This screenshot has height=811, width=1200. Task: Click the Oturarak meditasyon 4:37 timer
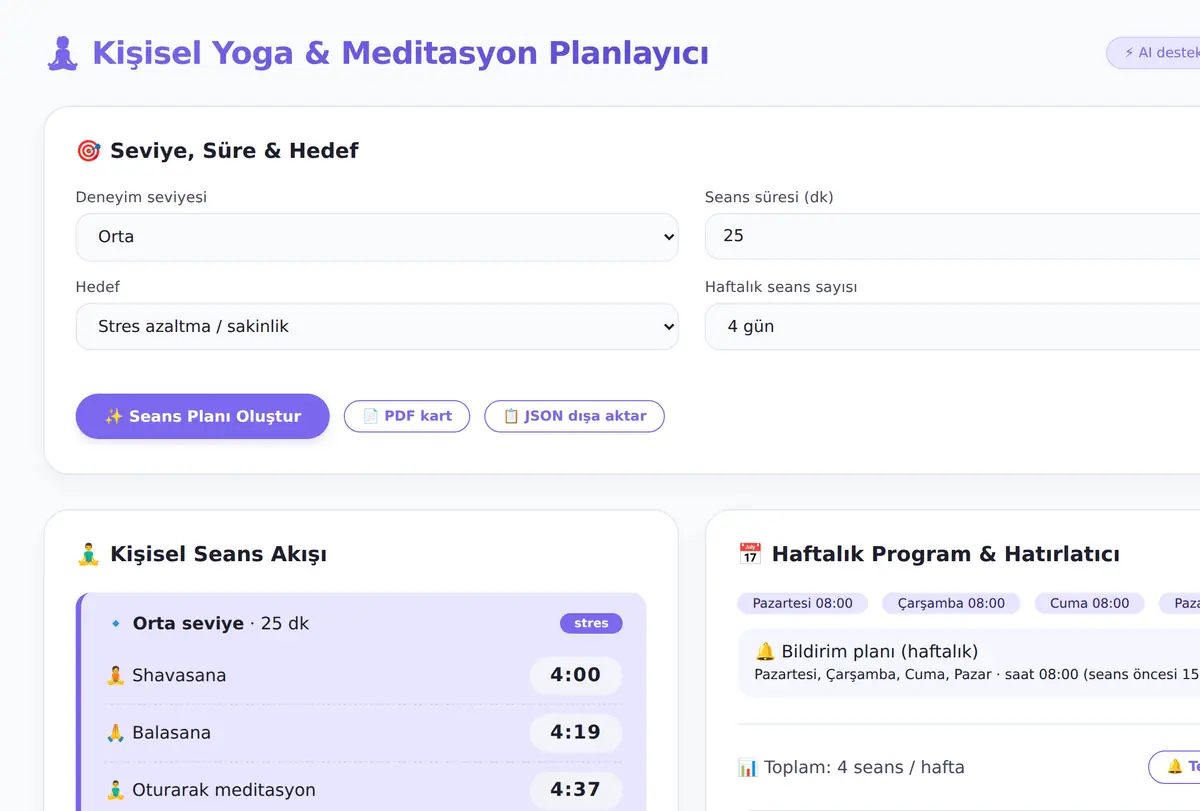(x=575, y=789)
